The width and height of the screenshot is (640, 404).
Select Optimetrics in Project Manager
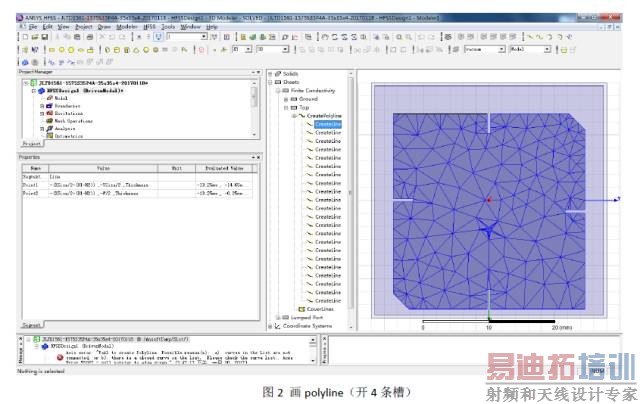(x=69, y=136)
